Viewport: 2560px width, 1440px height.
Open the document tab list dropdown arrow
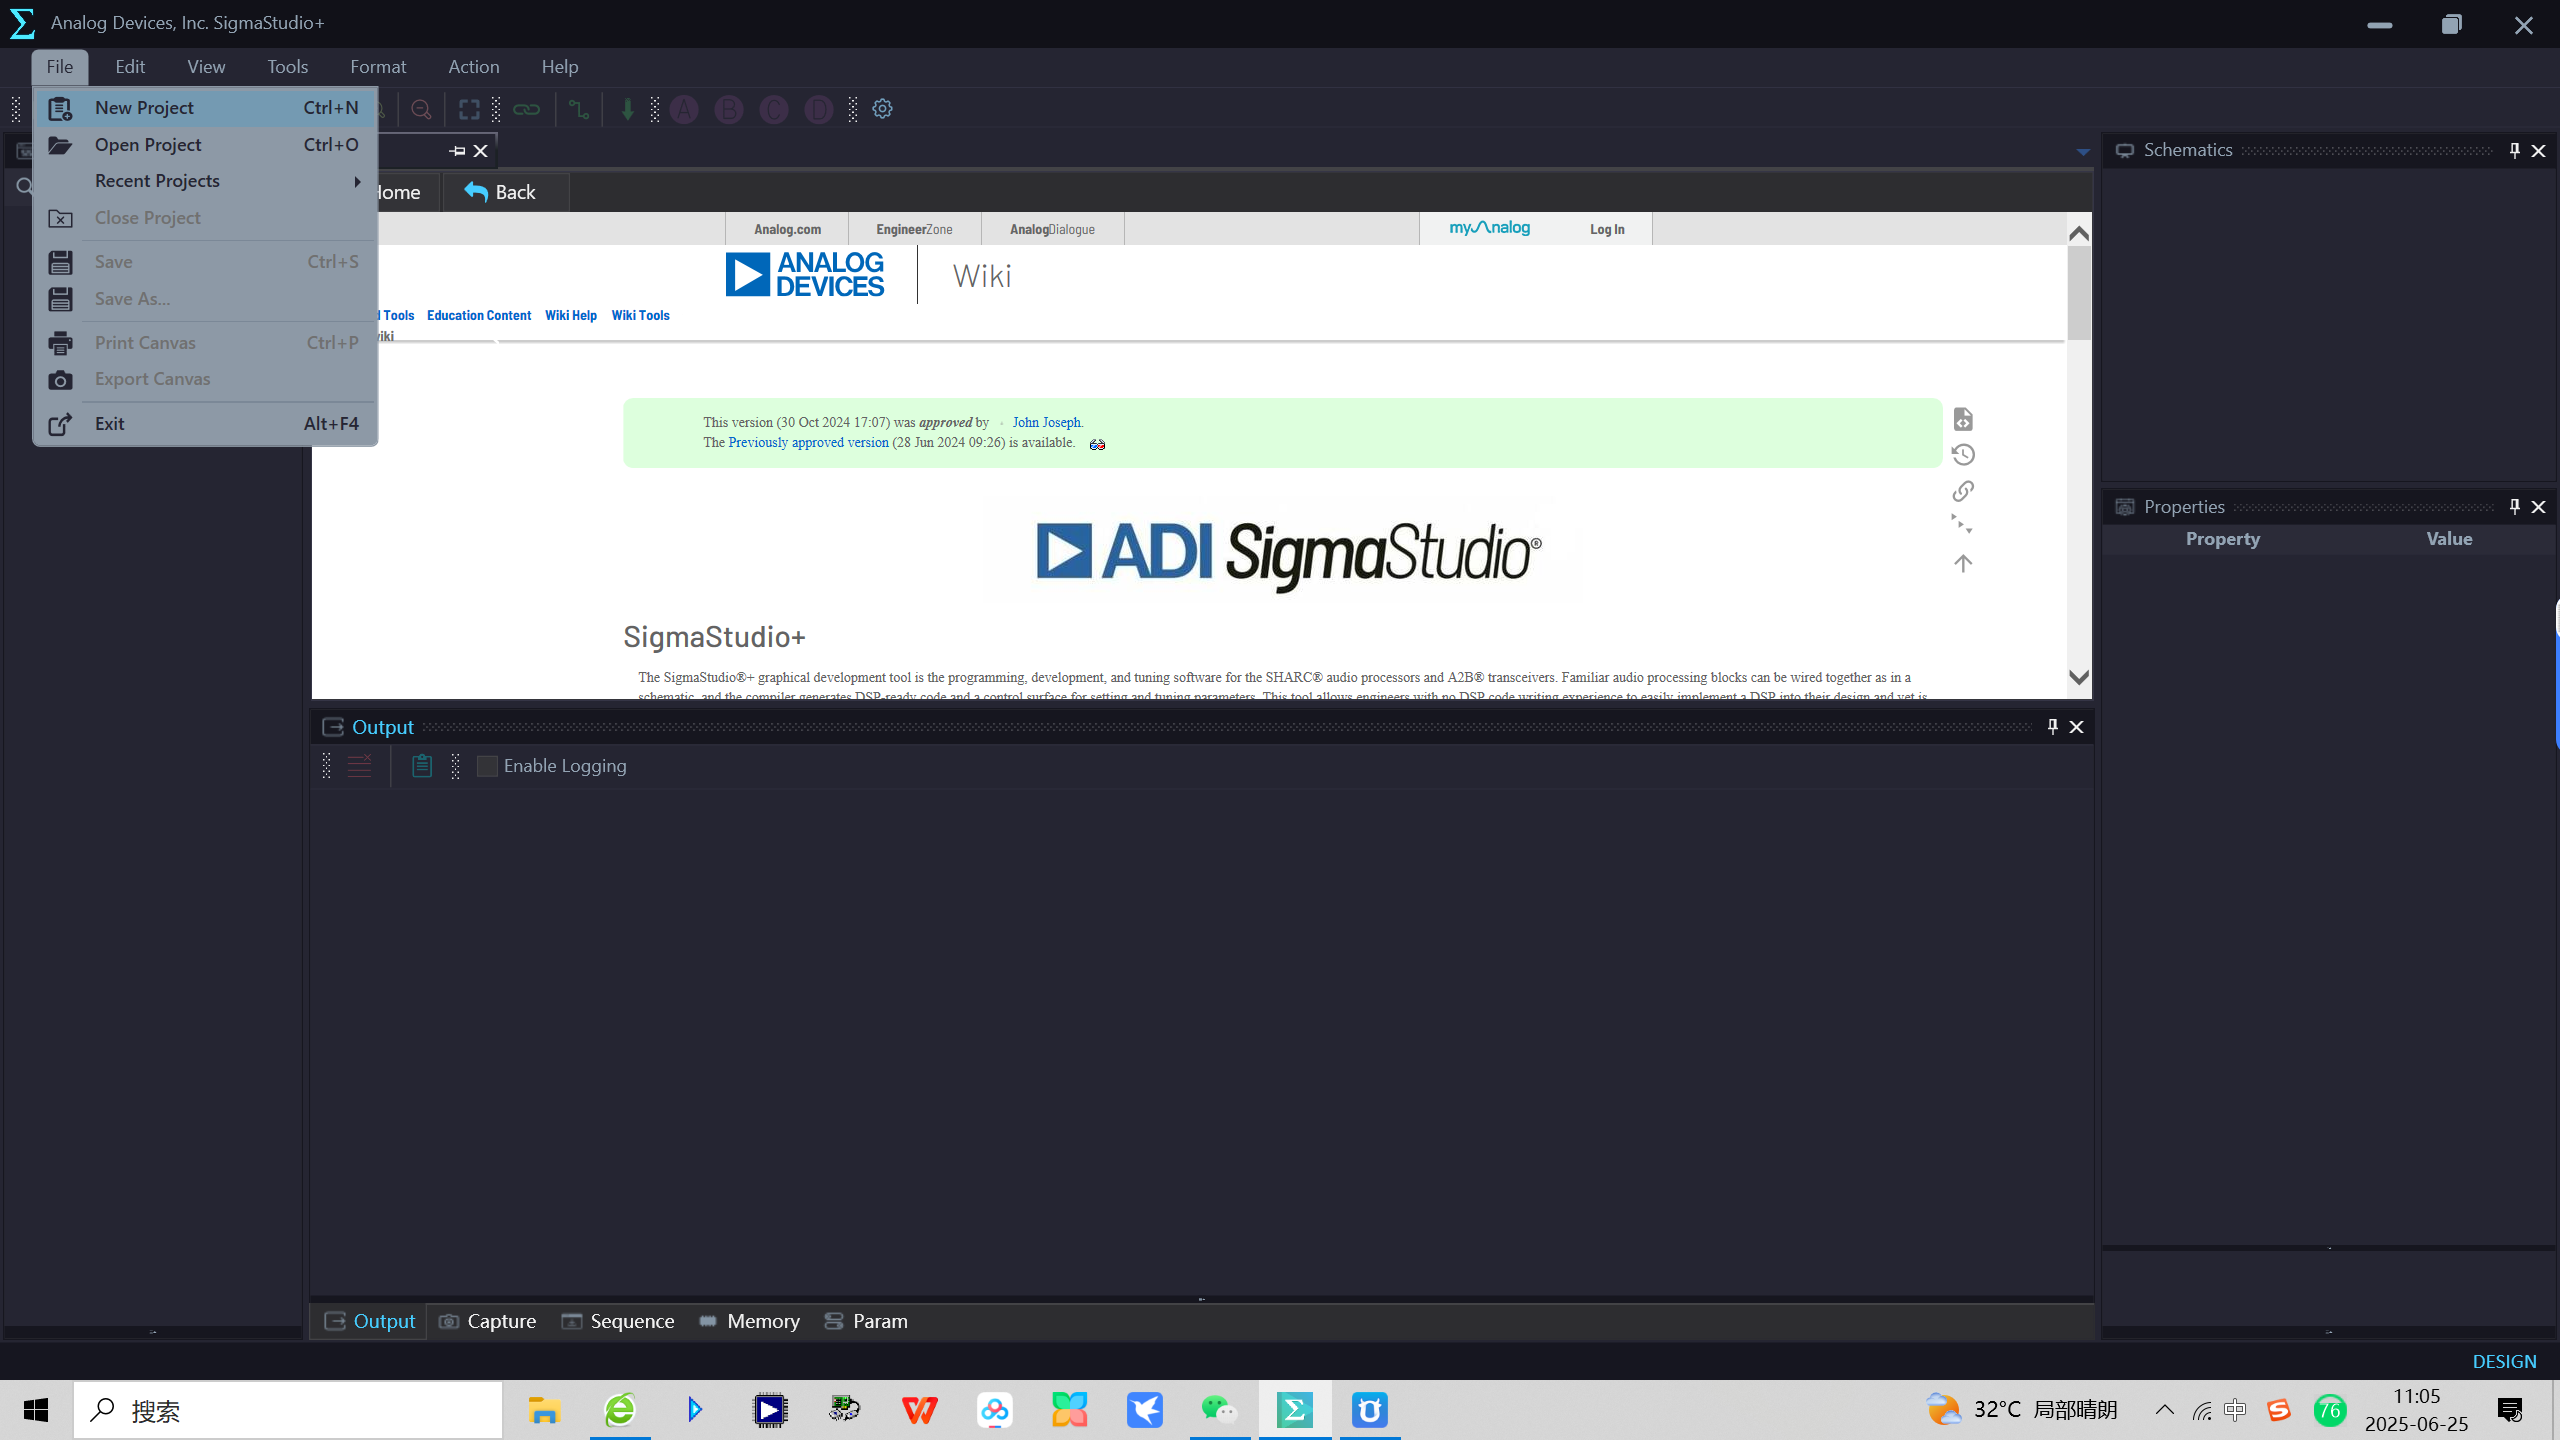[2083, 152]
